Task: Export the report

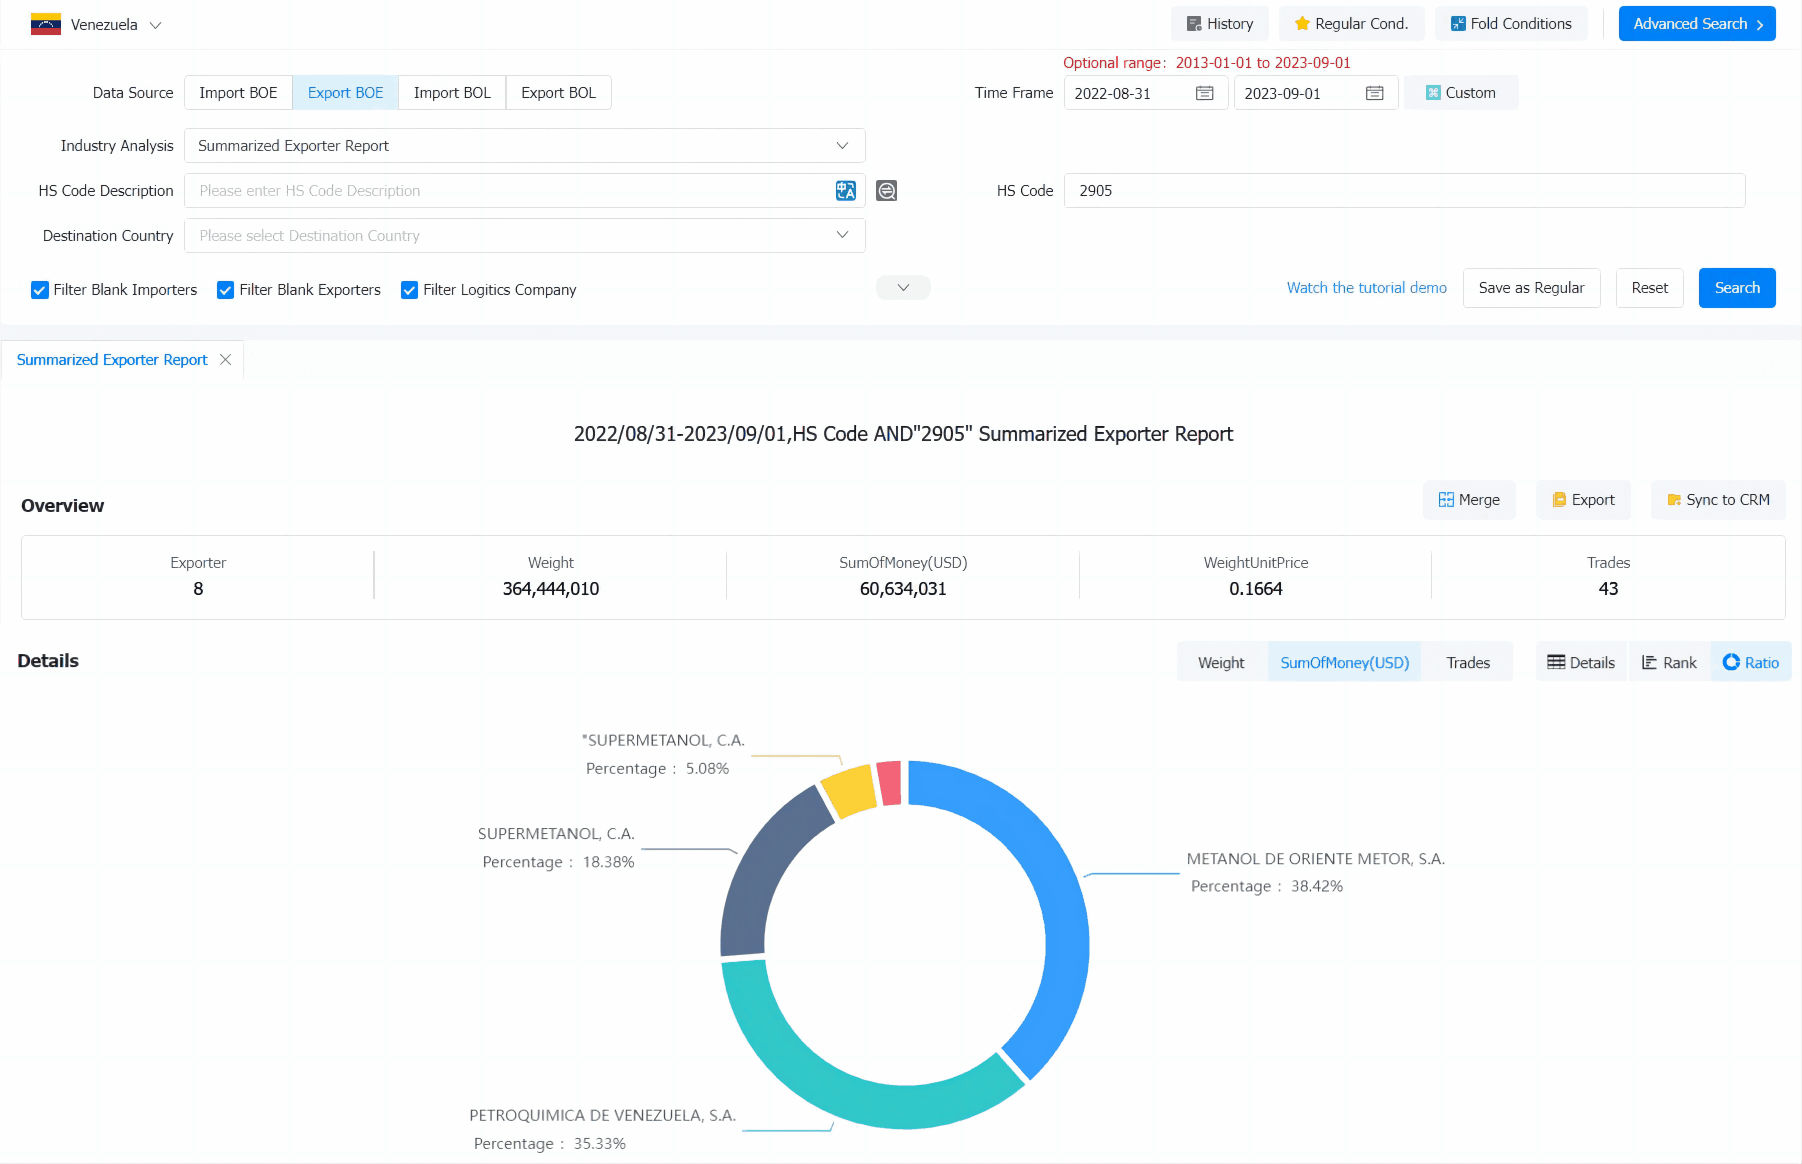Action: 1583,500
